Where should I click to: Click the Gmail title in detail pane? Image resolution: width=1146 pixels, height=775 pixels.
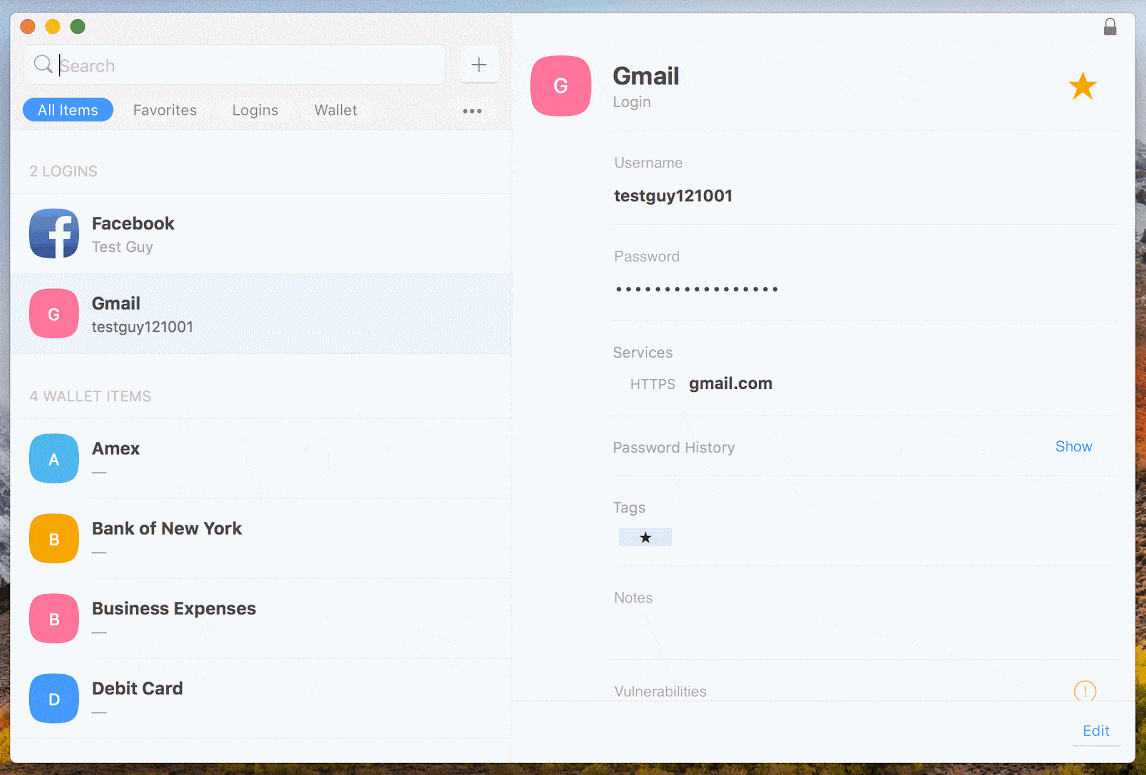(x=646, y=75)
